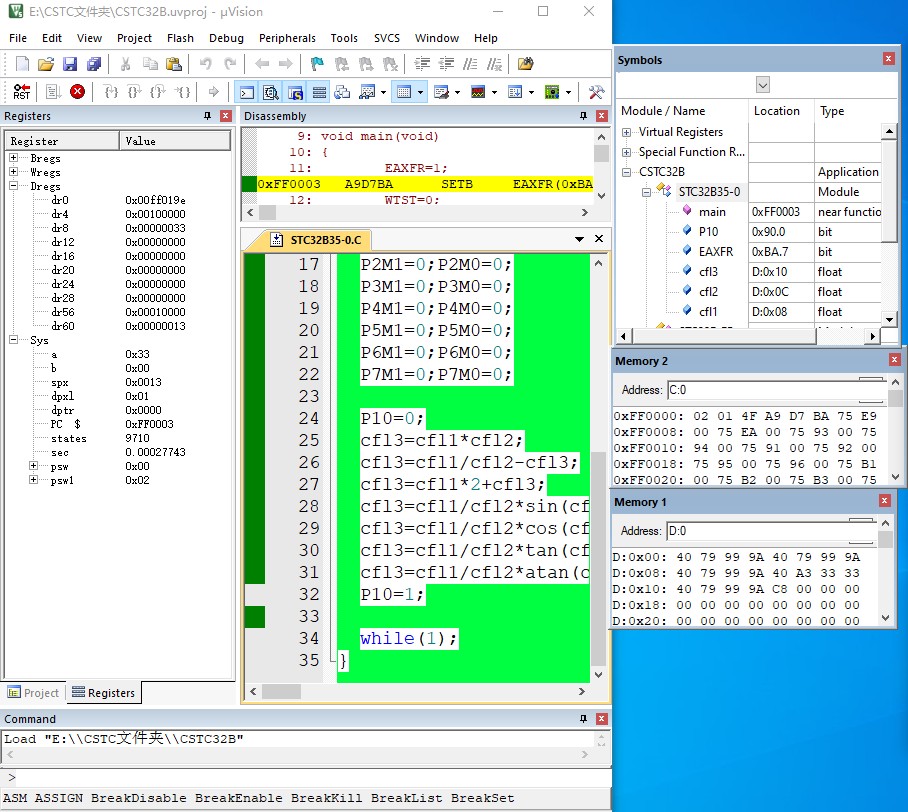Click the Memory 2 address field

point(776,390)
